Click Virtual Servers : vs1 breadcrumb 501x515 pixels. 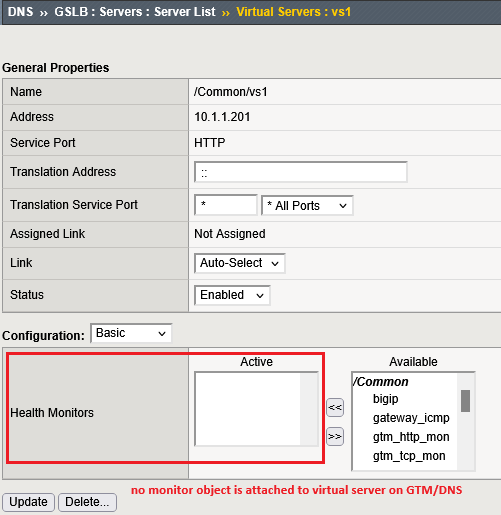[x=294, y=12]
